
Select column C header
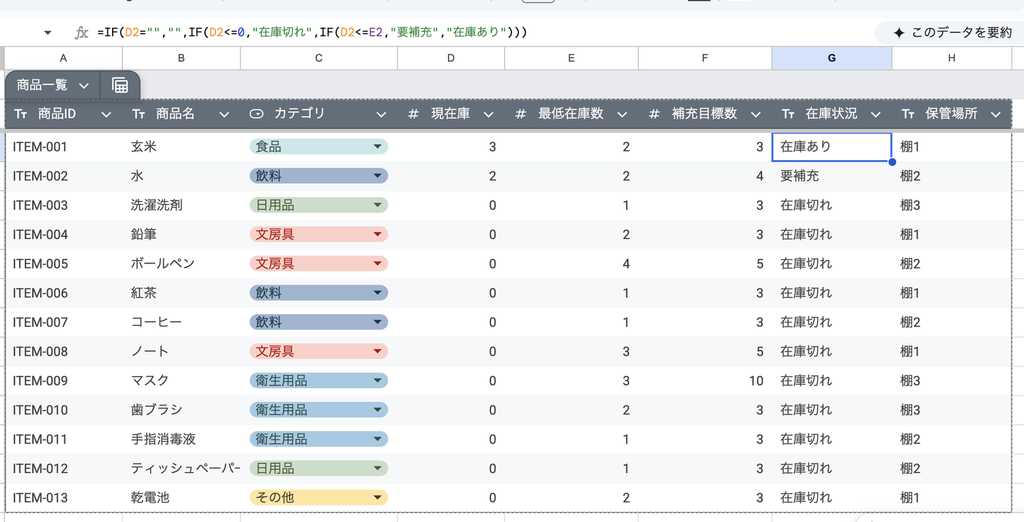(x=319, y=58)
